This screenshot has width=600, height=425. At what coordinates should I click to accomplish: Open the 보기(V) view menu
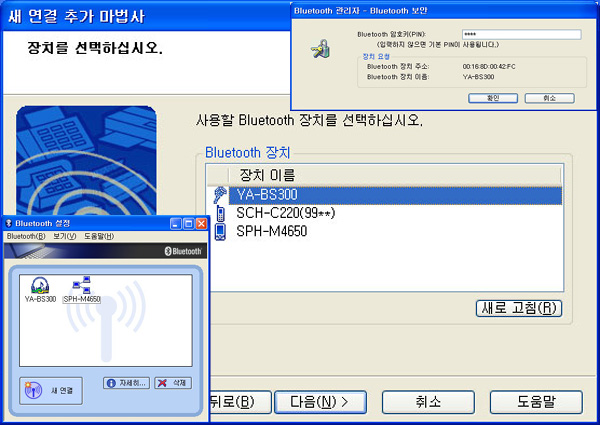click(x=64, y=236)
